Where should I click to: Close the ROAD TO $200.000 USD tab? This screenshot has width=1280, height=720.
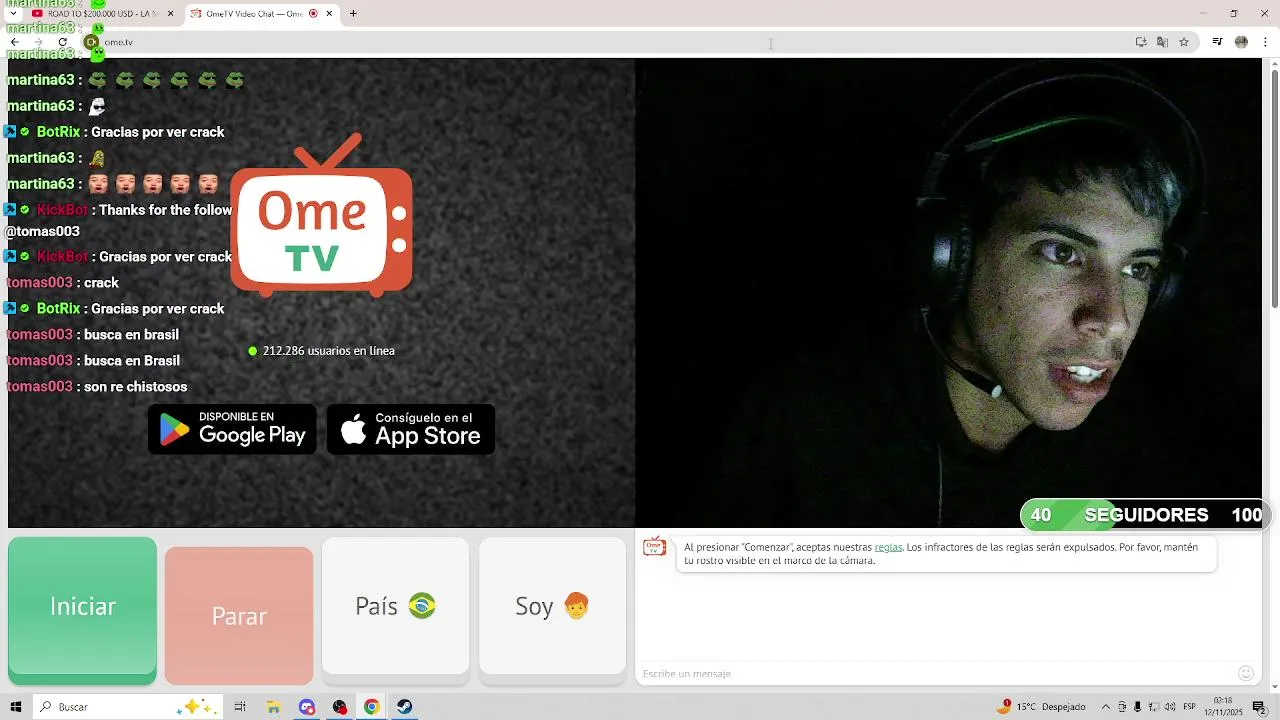click(170, 14)
